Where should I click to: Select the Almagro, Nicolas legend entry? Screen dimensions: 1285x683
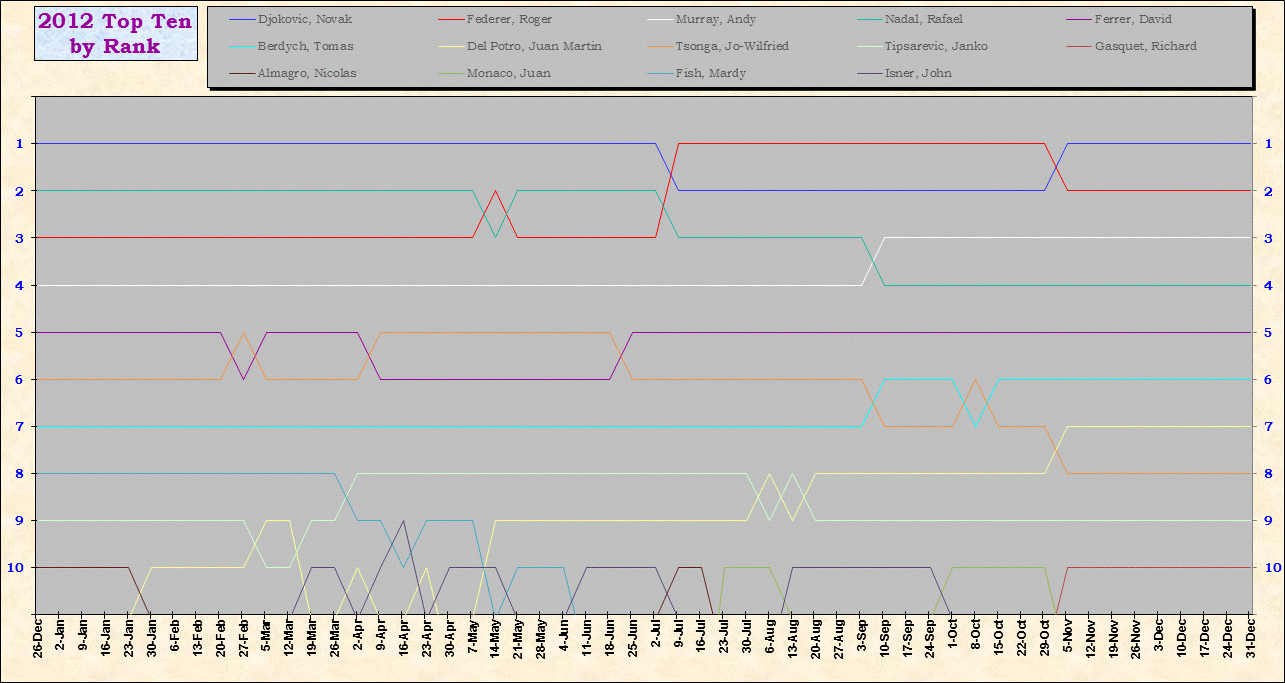[306, 73]
